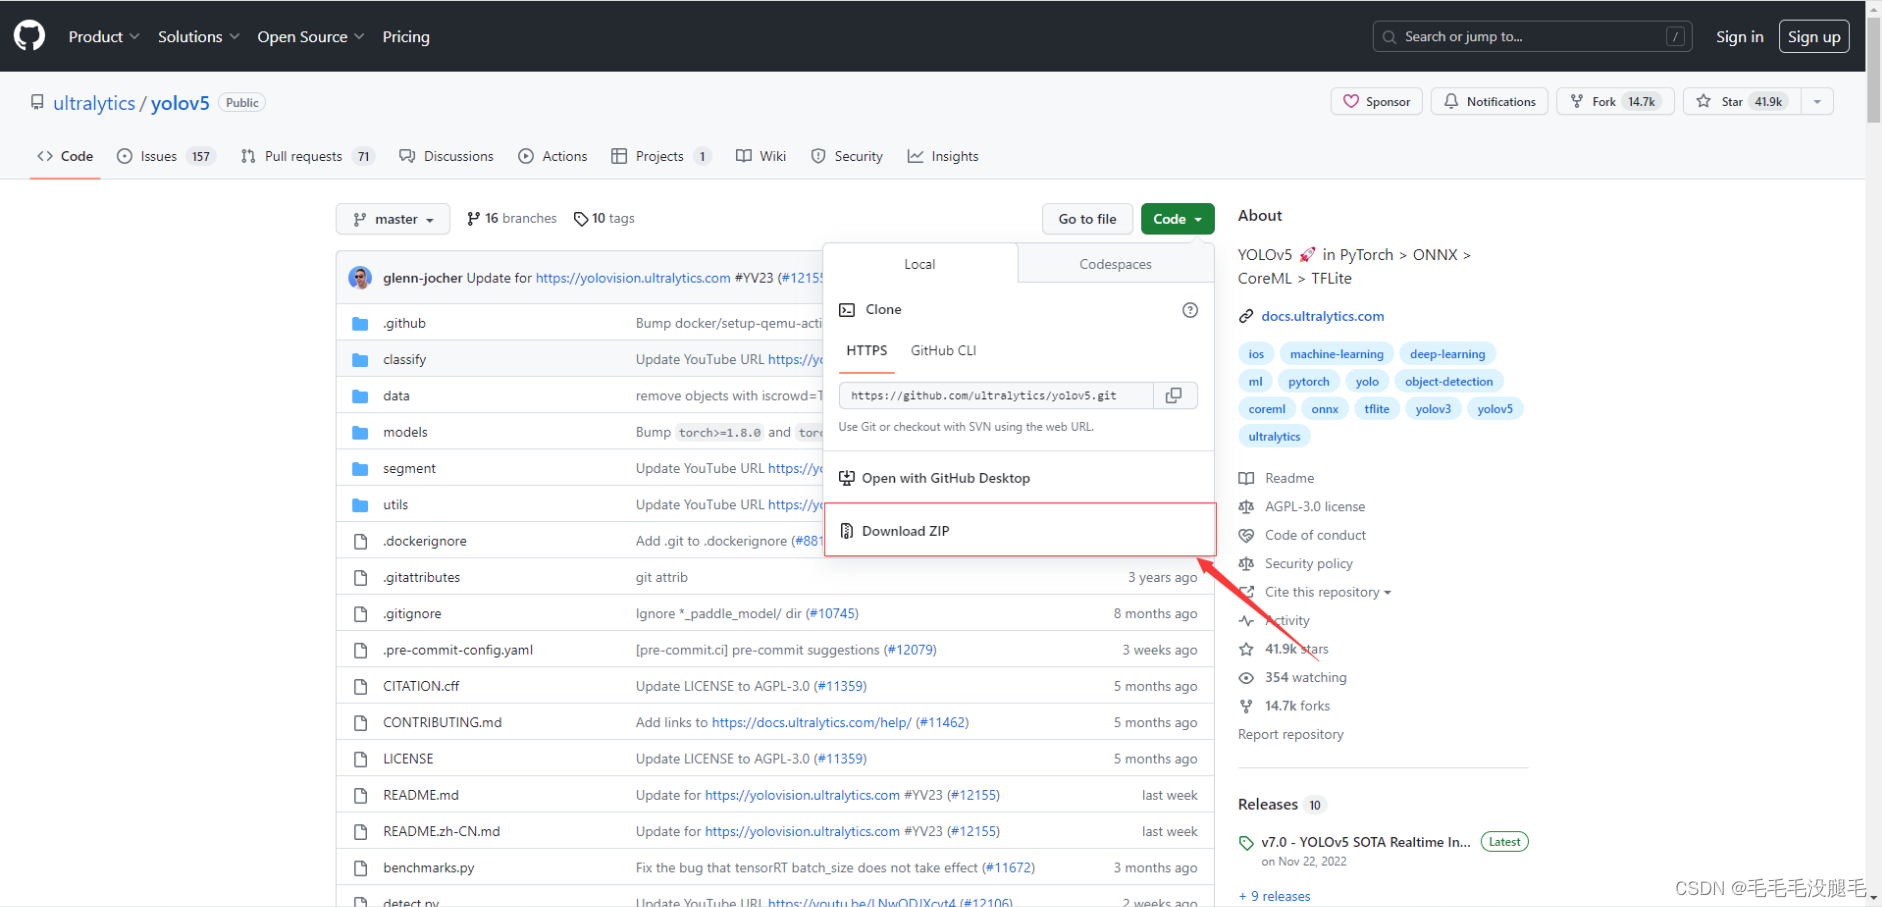Click the clone URL text field
This screenshot has height=907, width=1882.
(996, 396)
